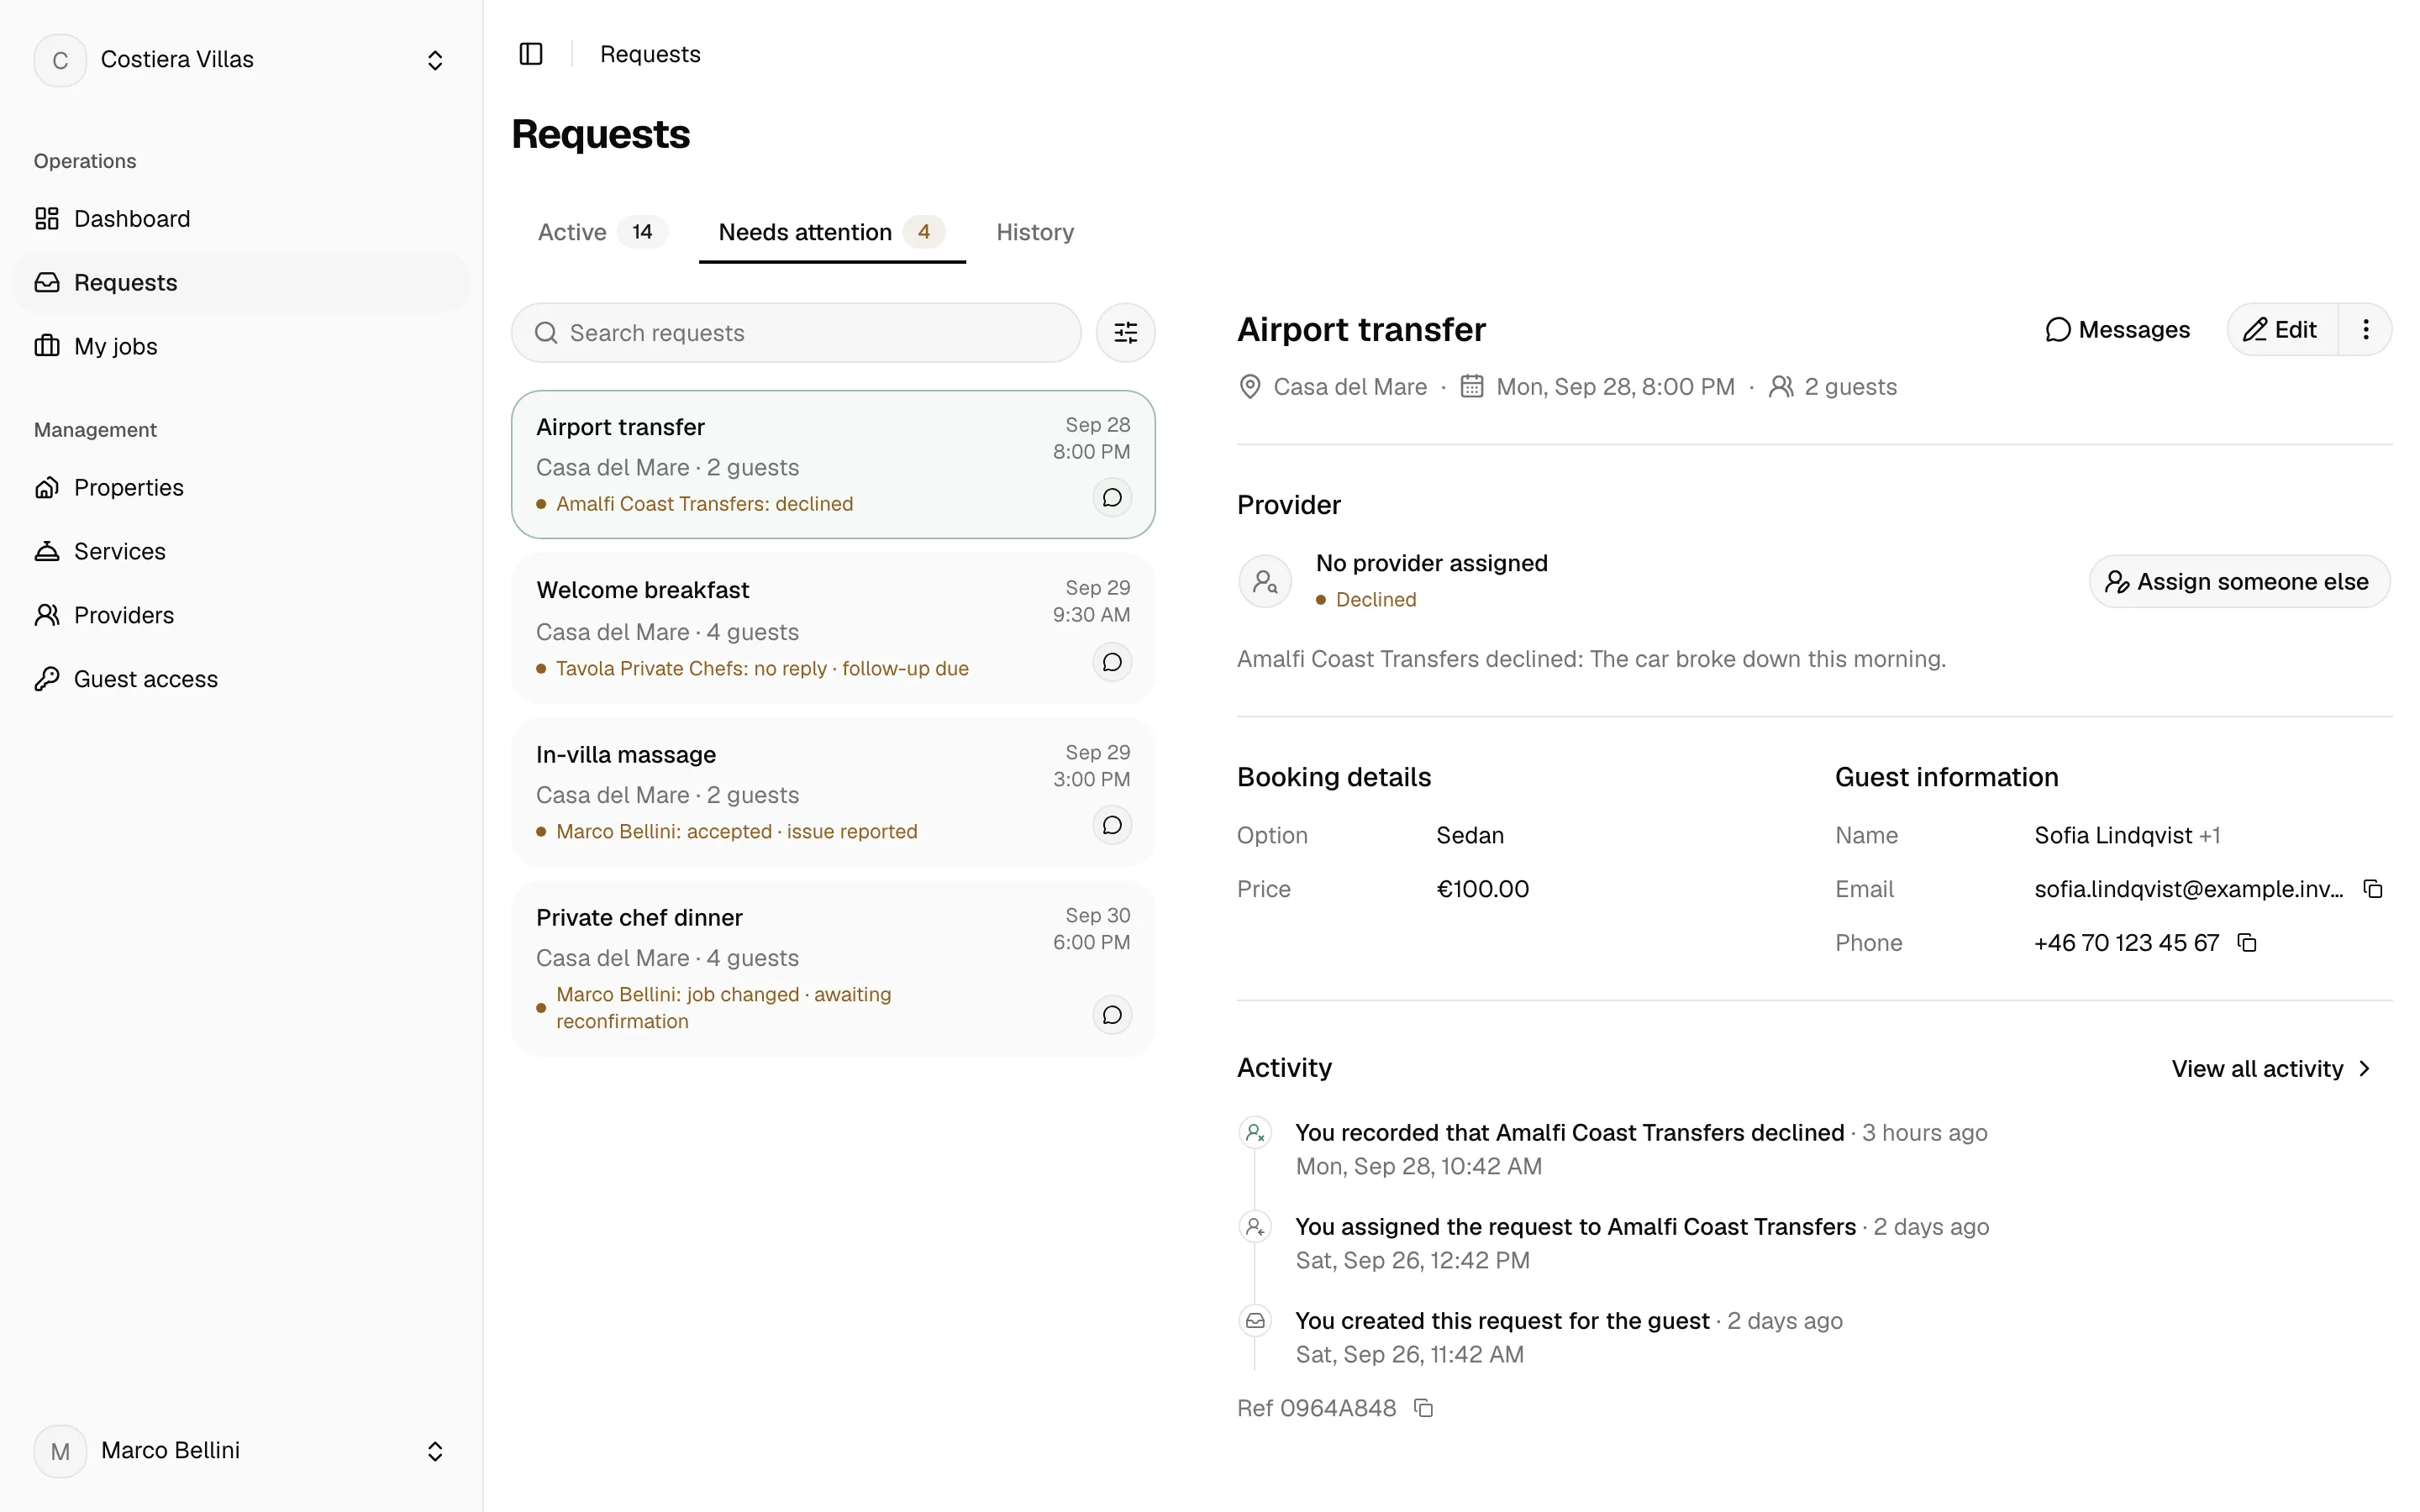Toggle the sidebar panel icon

click(x=531, y=54)
